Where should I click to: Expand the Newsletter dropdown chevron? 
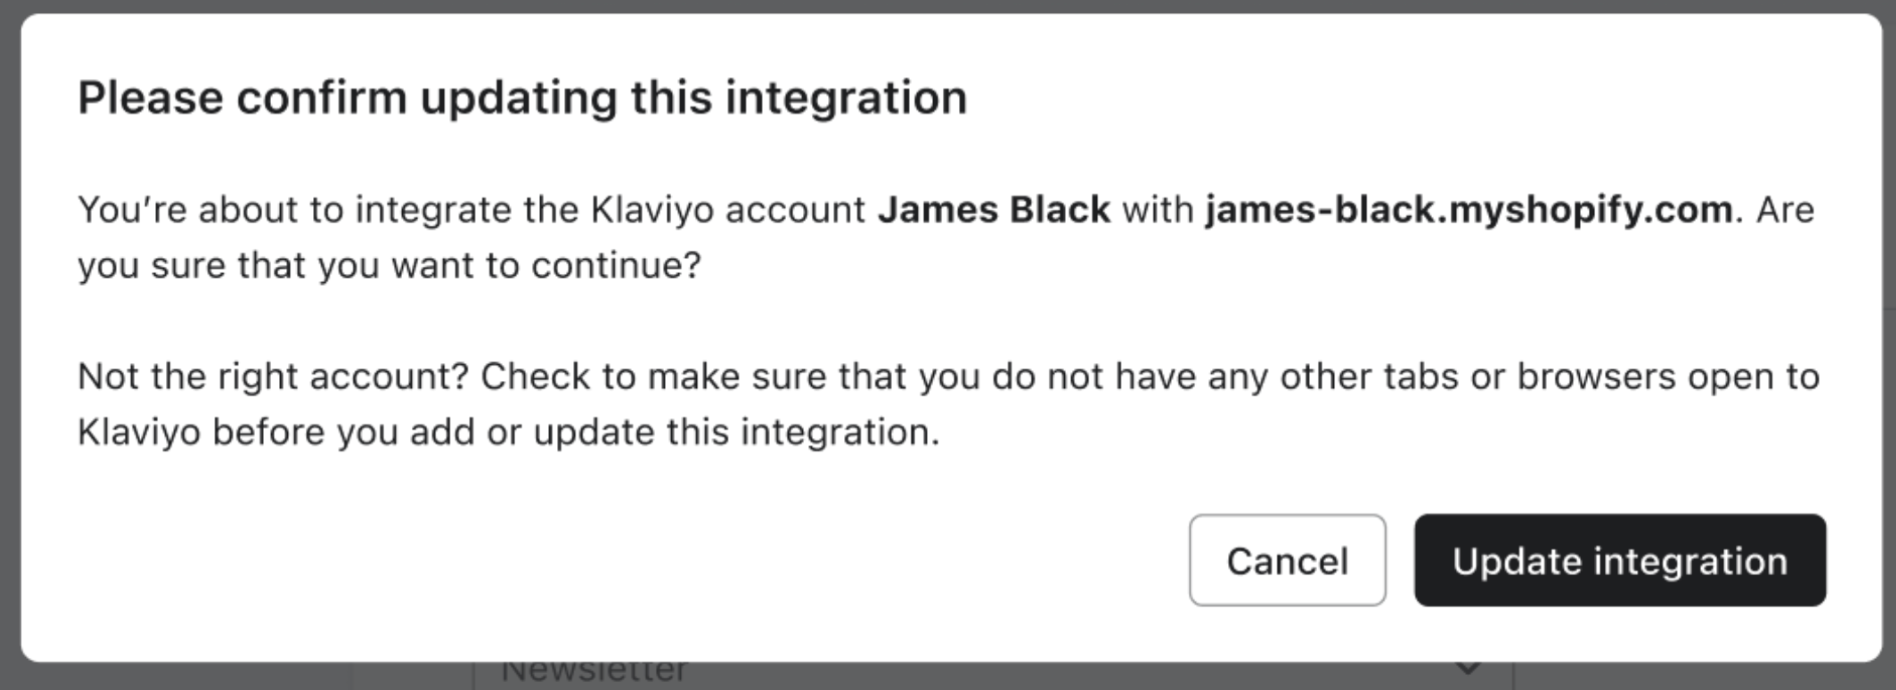1467,670
